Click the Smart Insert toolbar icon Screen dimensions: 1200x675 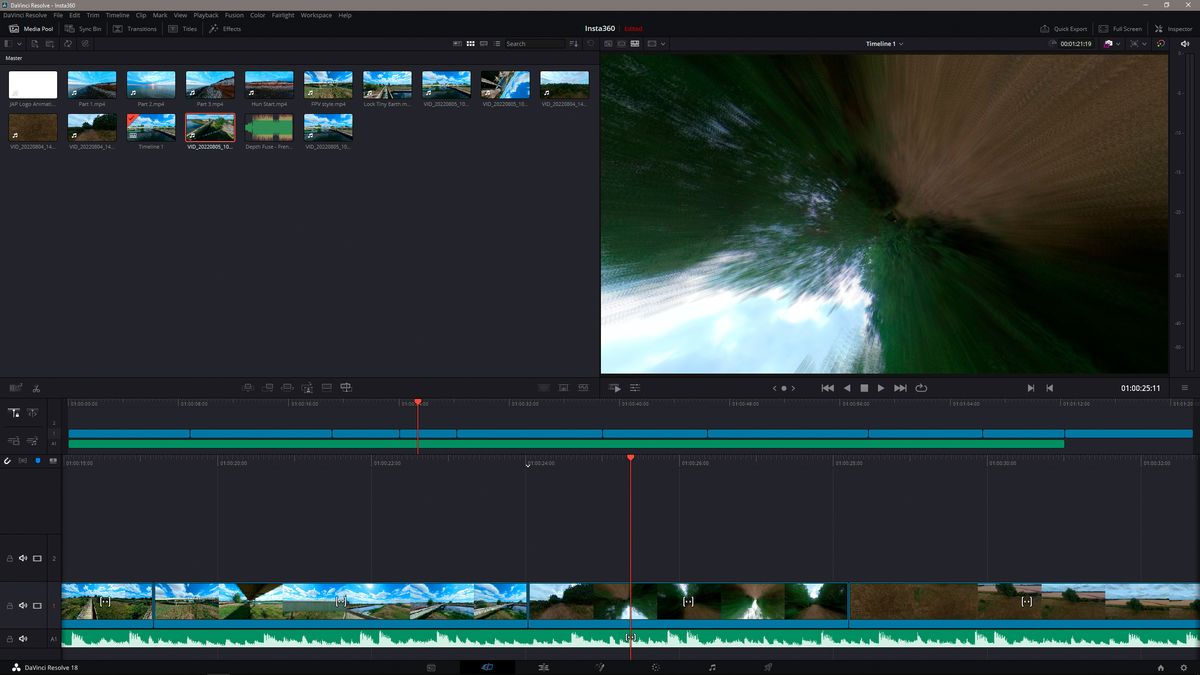247,387
